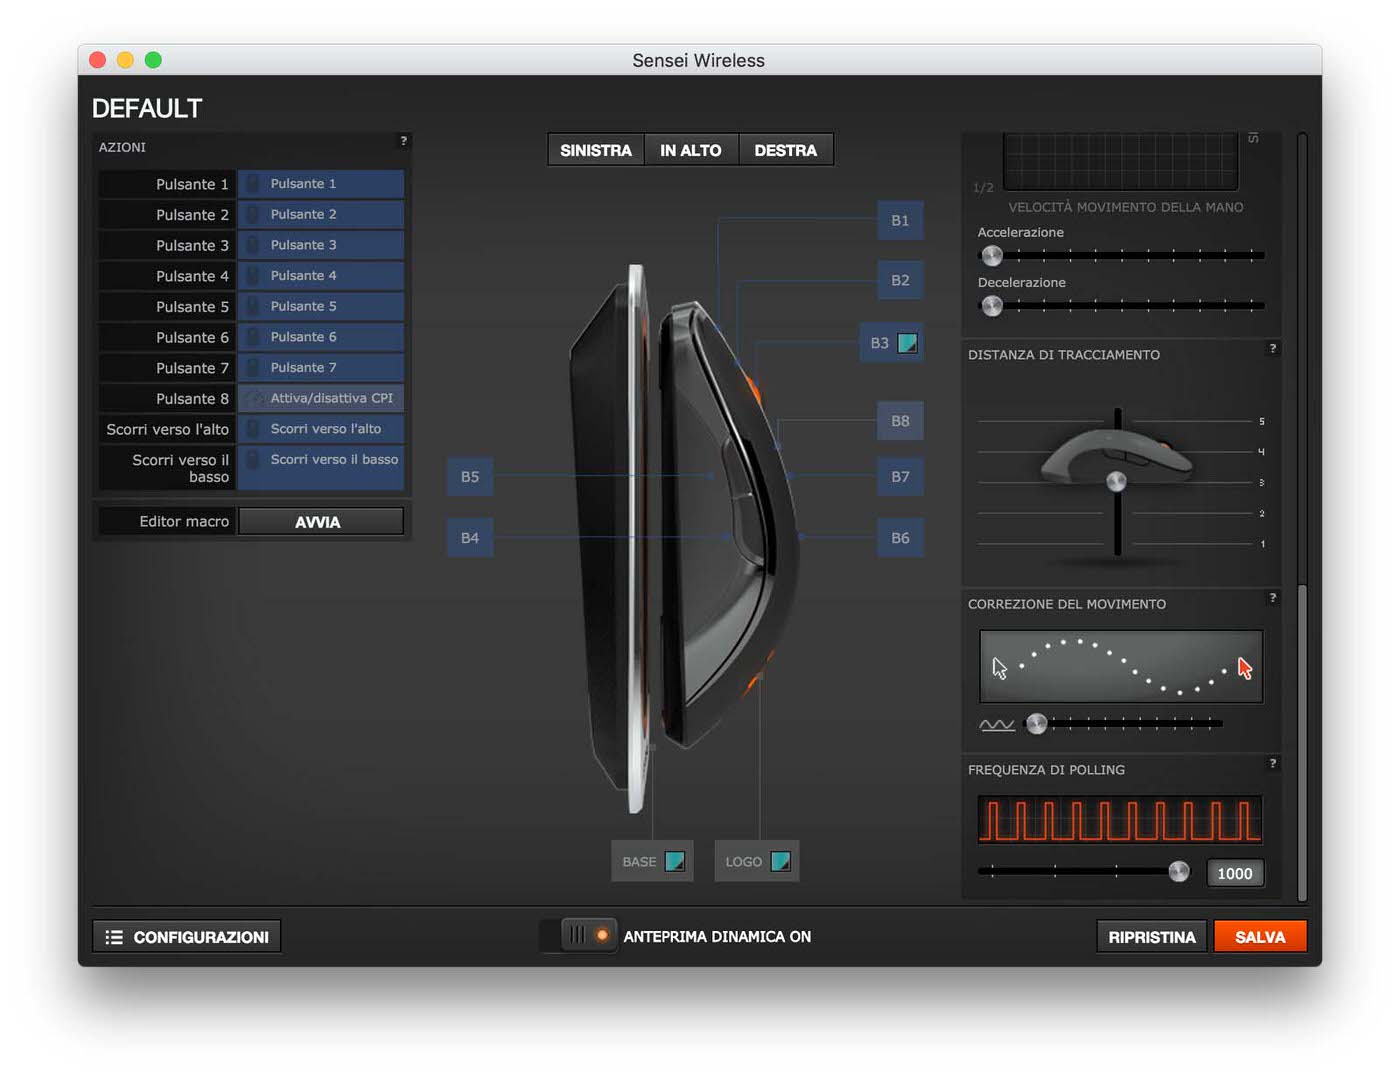Select the B4 mouse button label
This screenshot has height=1078, width=1400.
coord(470,538)
